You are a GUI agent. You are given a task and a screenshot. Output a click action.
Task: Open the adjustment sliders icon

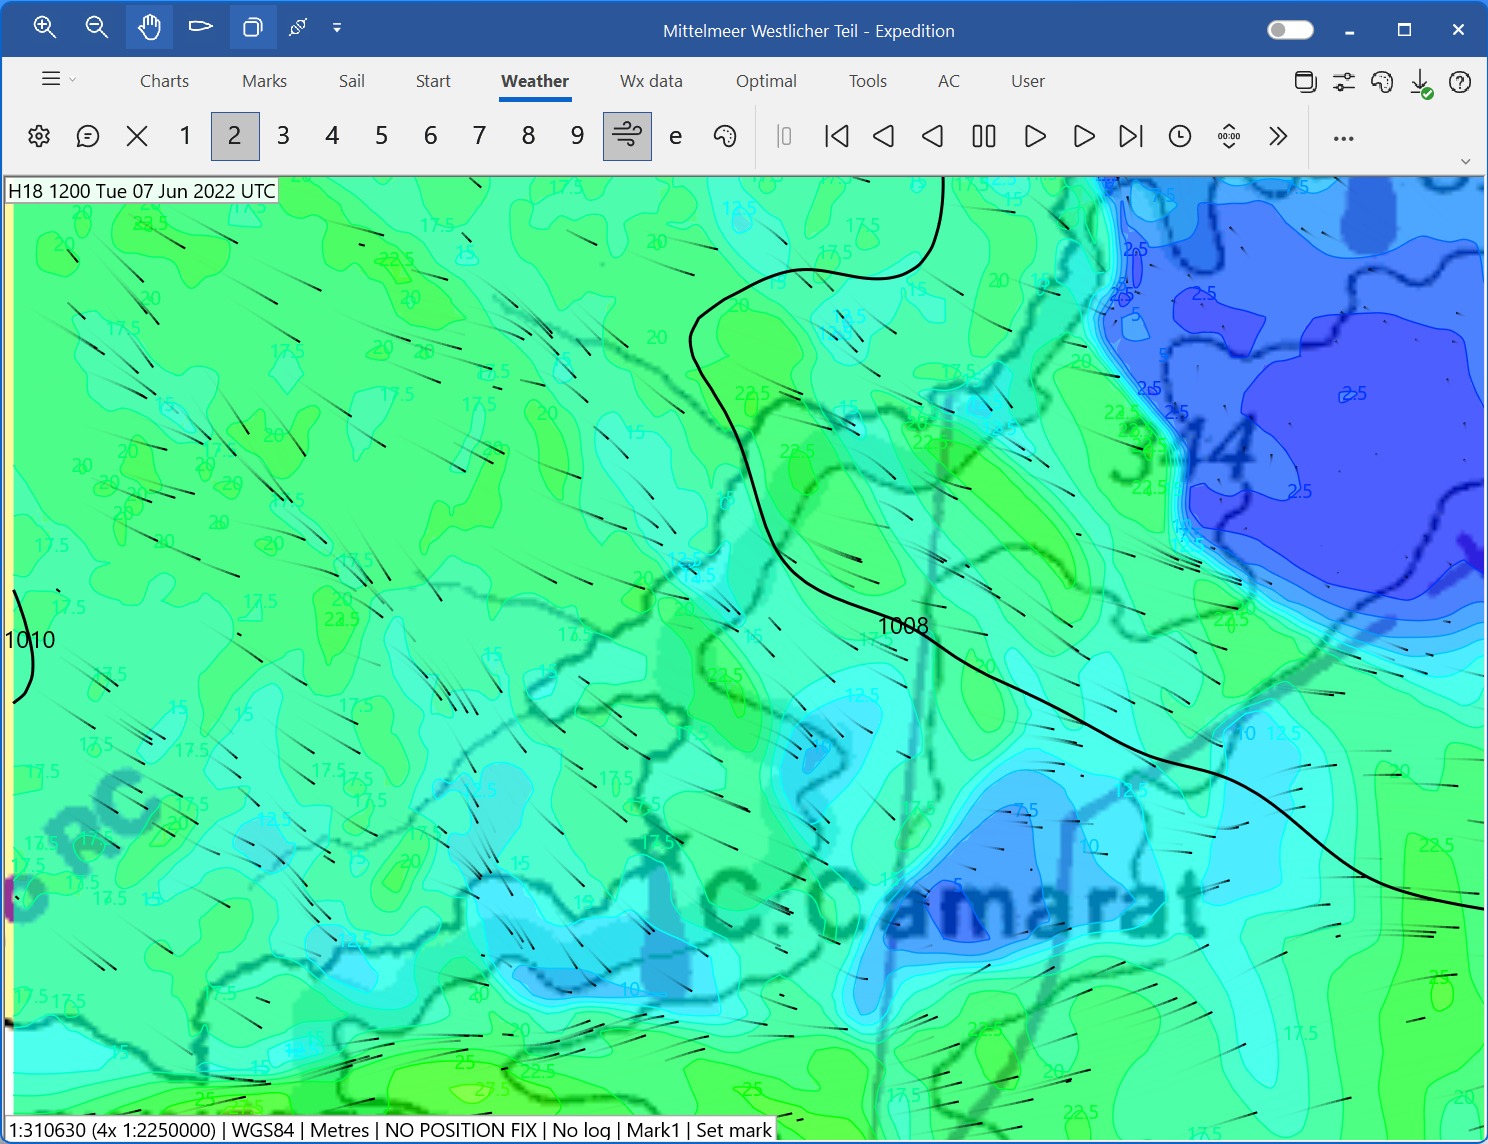pyautogui.click(x=1344, y=82)
